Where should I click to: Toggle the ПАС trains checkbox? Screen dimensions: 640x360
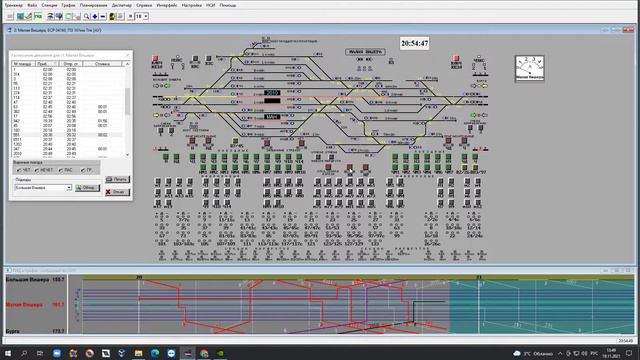(x=65, y=170)
